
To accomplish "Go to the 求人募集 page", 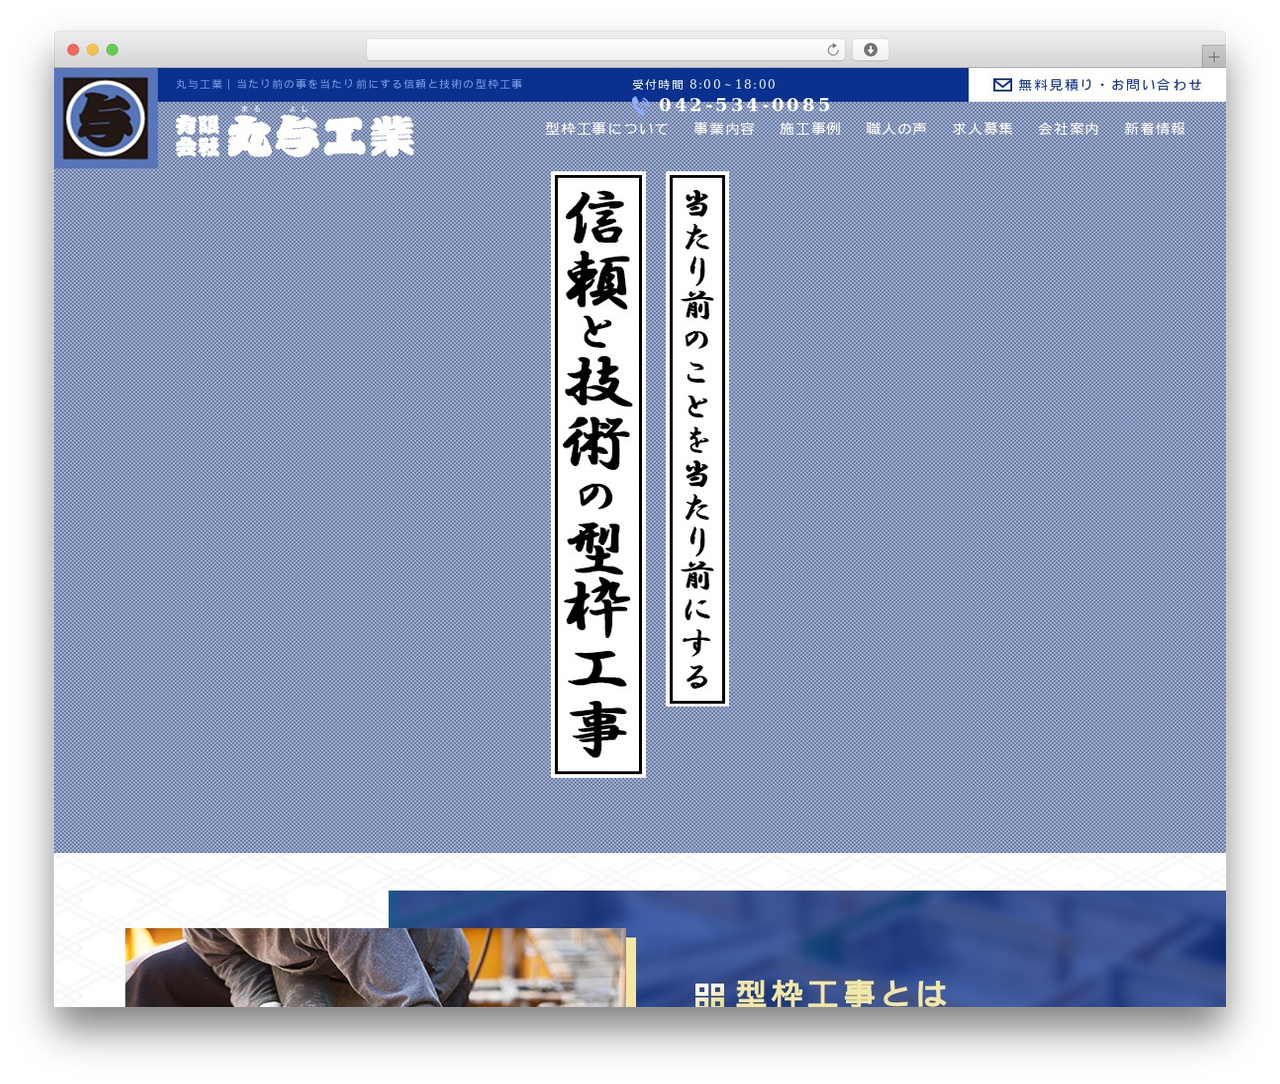I will (982, 129).
